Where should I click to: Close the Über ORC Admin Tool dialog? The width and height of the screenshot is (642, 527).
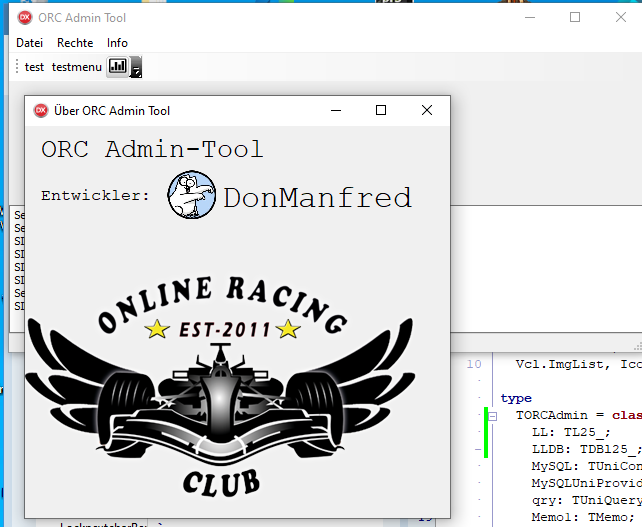[427, 111]
